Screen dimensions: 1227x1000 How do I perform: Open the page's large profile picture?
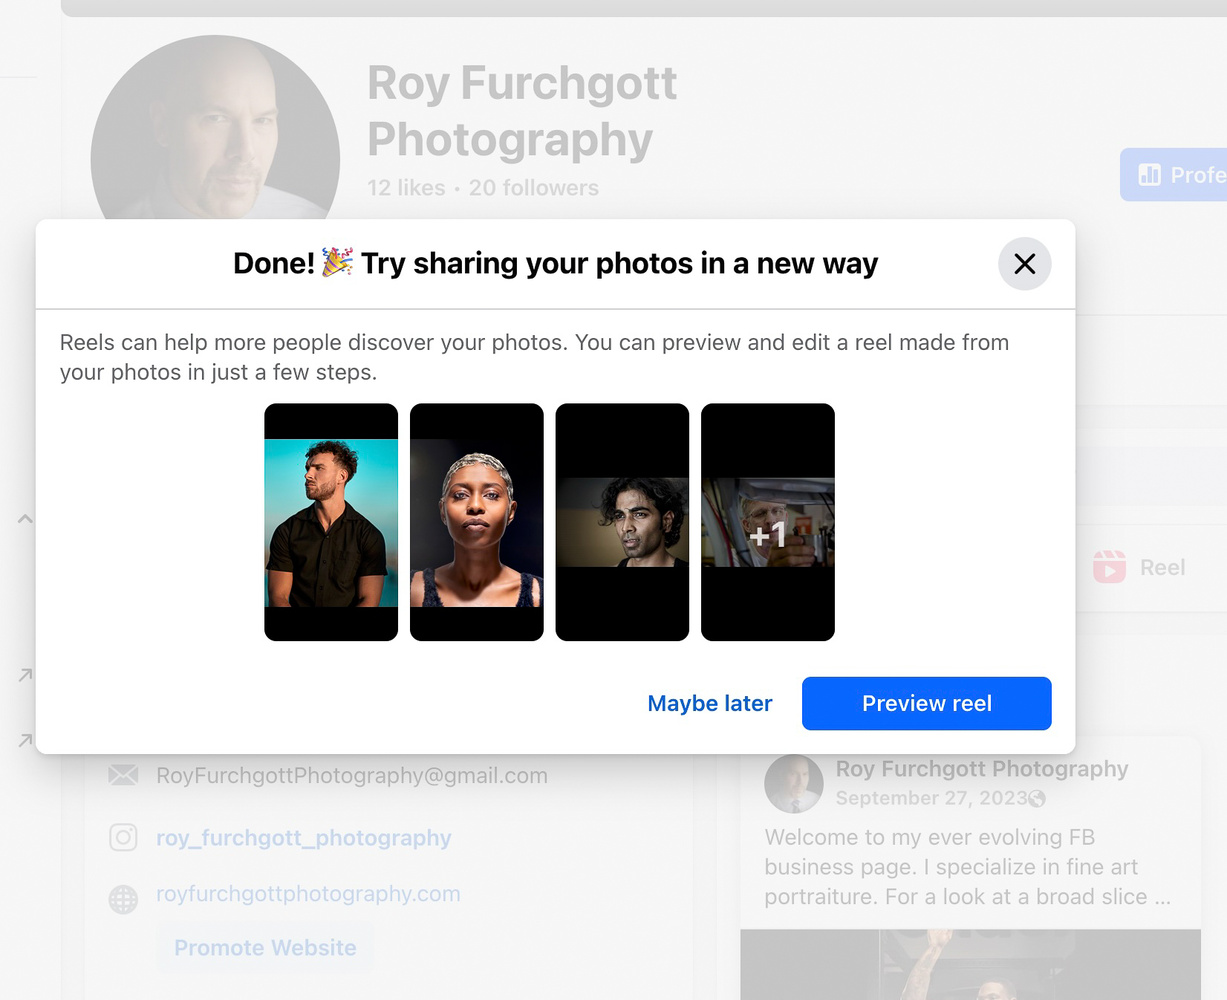[x=215, y=130]
